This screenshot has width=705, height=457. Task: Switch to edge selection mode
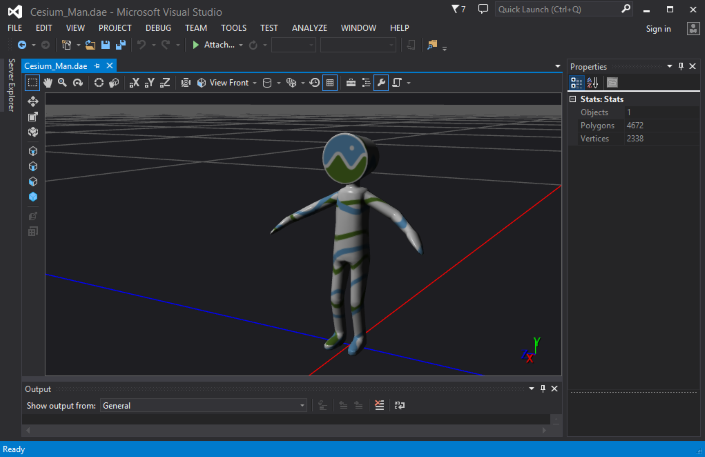tap(33, 166)
